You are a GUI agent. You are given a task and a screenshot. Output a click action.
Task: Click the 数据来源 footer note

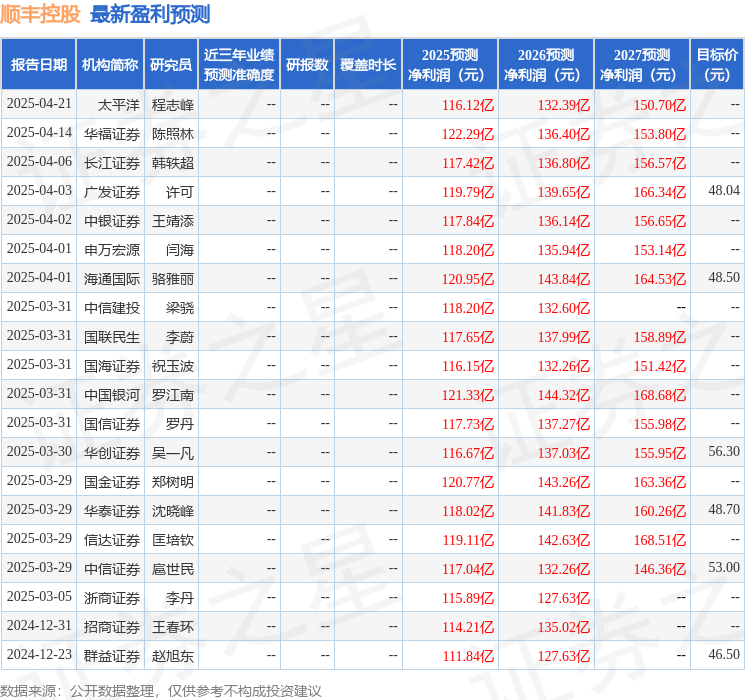point(161,690)
